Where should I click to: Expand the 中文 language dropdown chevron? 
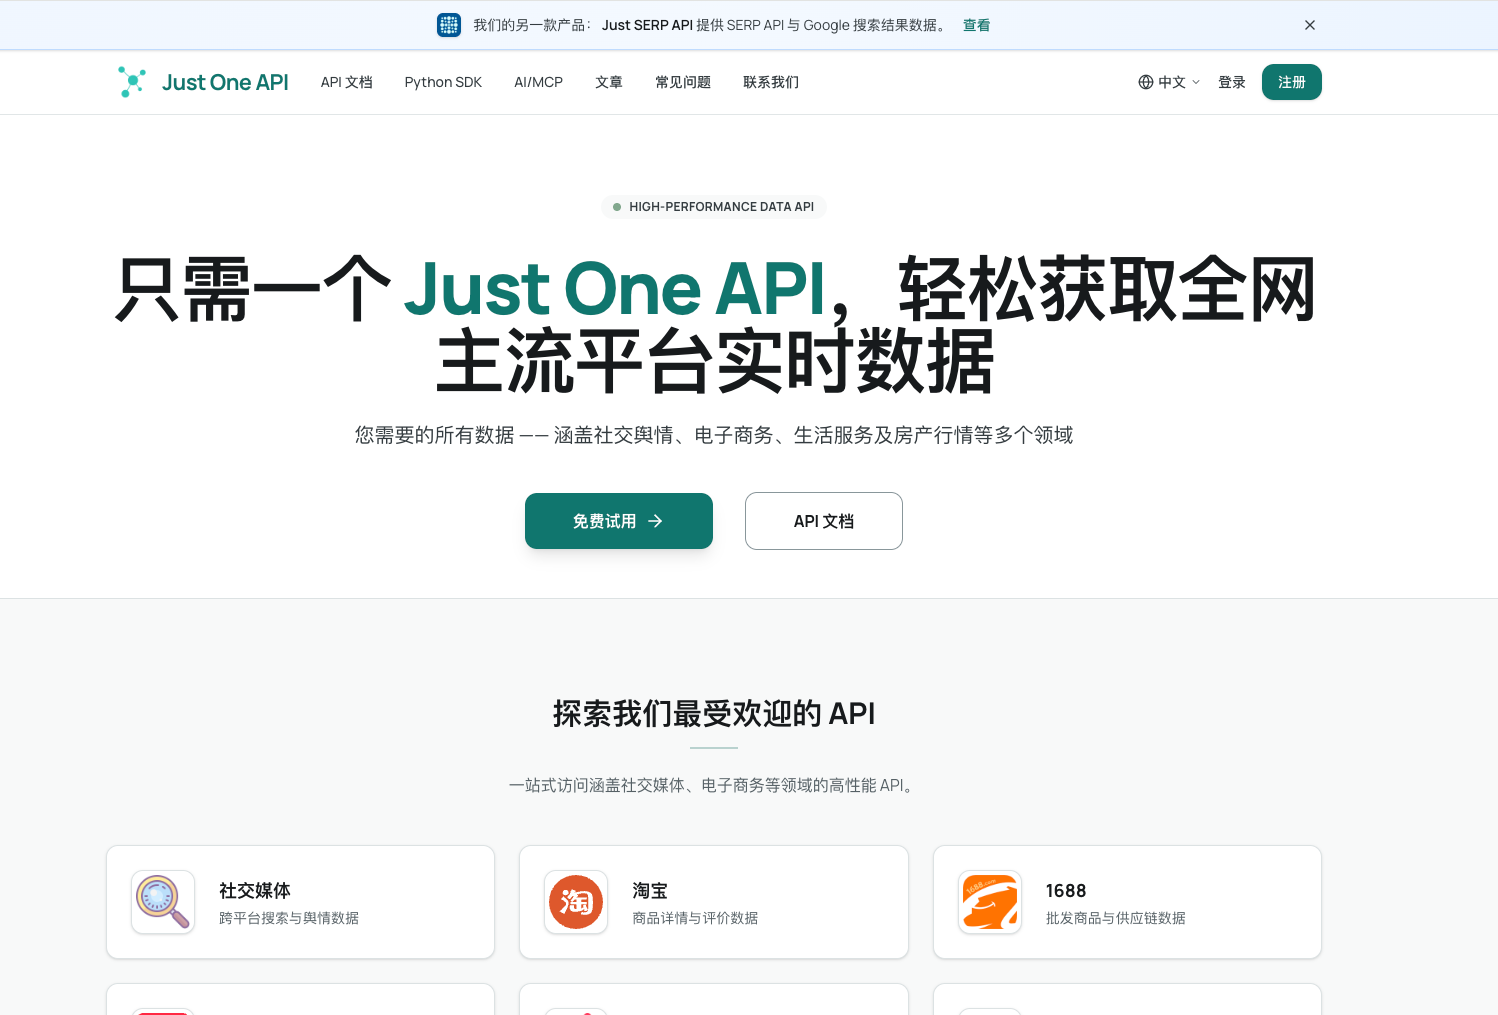coord(1196,82)
